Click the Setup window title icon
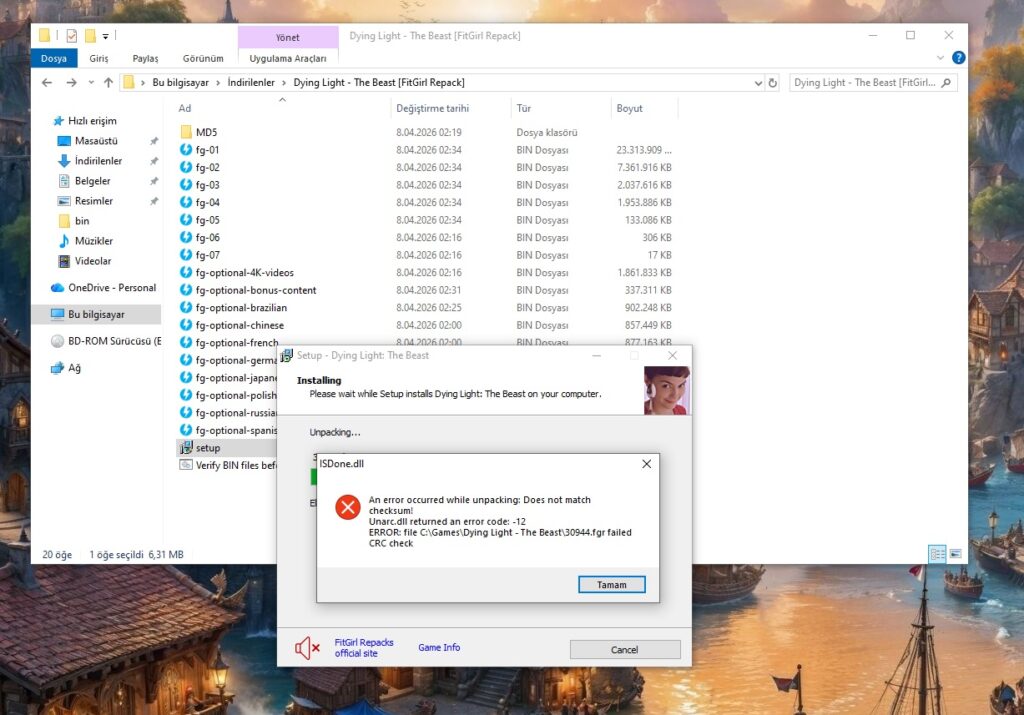Image resolution: width=1024 pixels, height=715 pixels. 286,356
